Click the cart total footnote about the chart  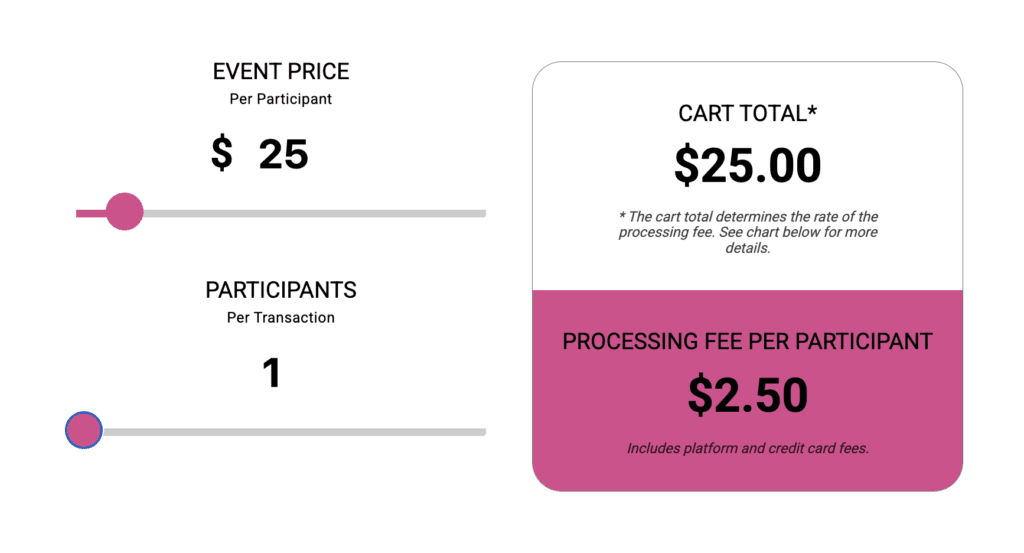tap(747, 232)
